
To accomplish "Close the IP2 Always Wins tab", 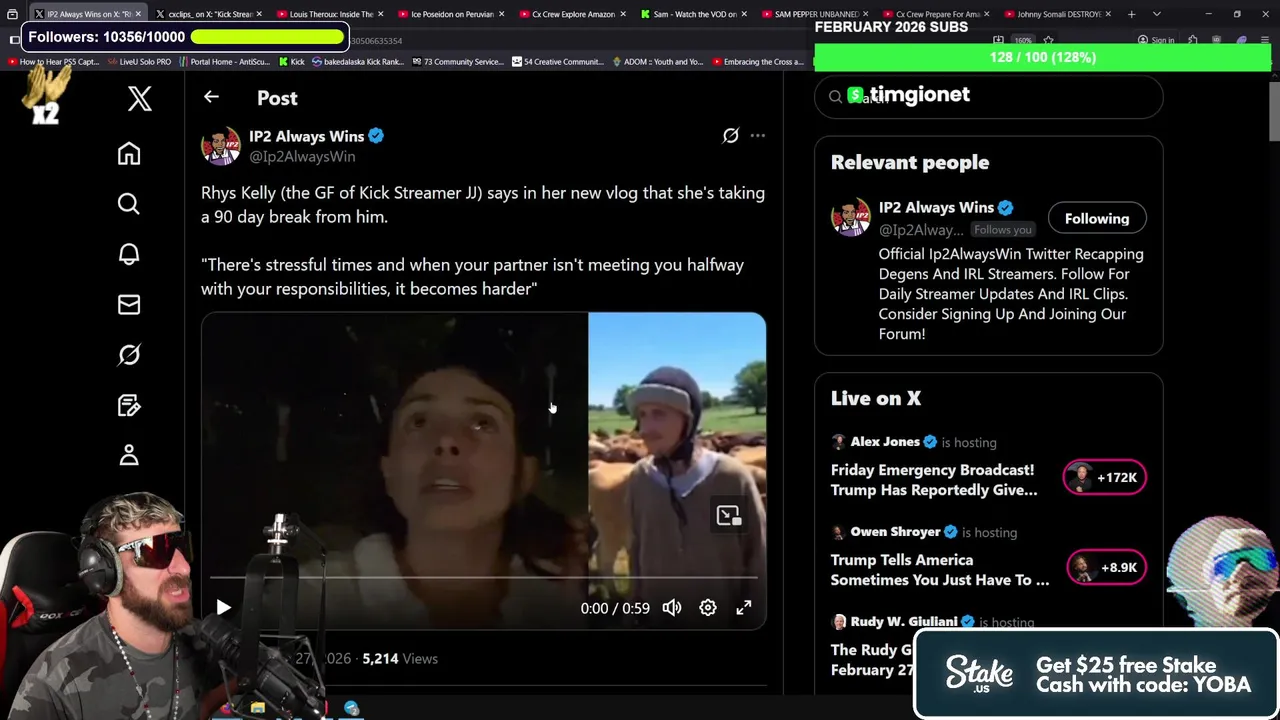I will 138,14.
